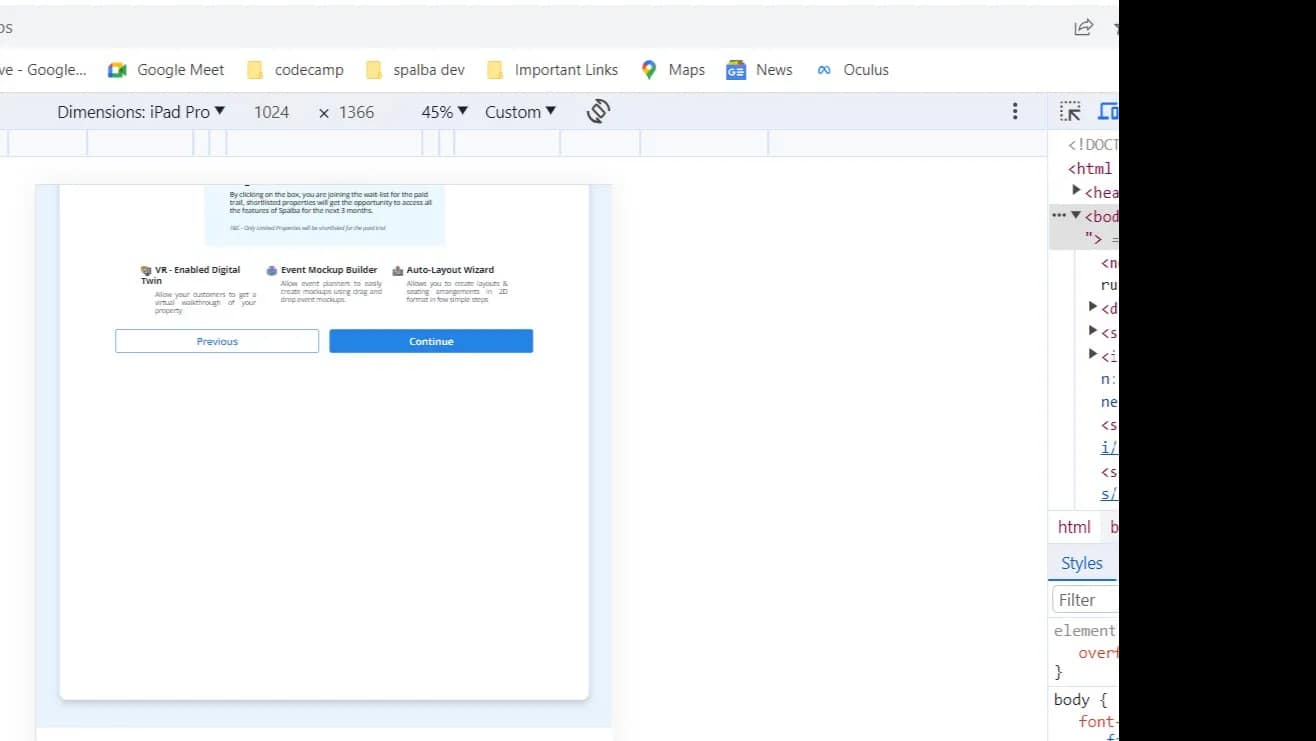The image size is (1316, 741).
Task: Open the Custom throttling dropdown
Action: pyautogui.click(x=520, y=112)
